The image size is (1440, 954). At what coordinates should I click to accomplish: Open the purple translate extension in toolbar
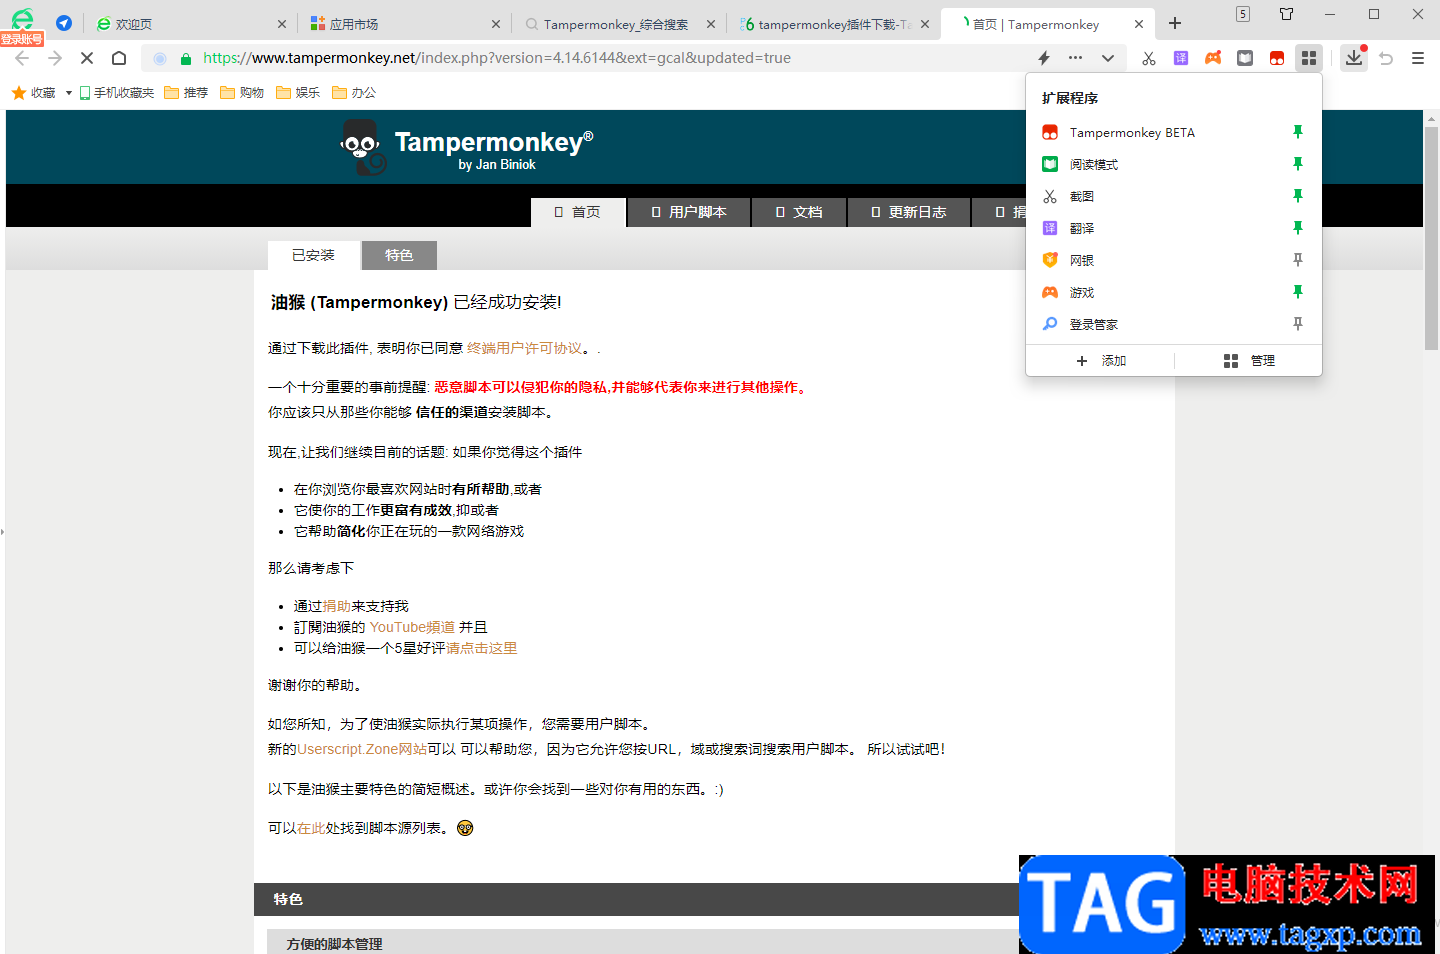(1181, 58)
